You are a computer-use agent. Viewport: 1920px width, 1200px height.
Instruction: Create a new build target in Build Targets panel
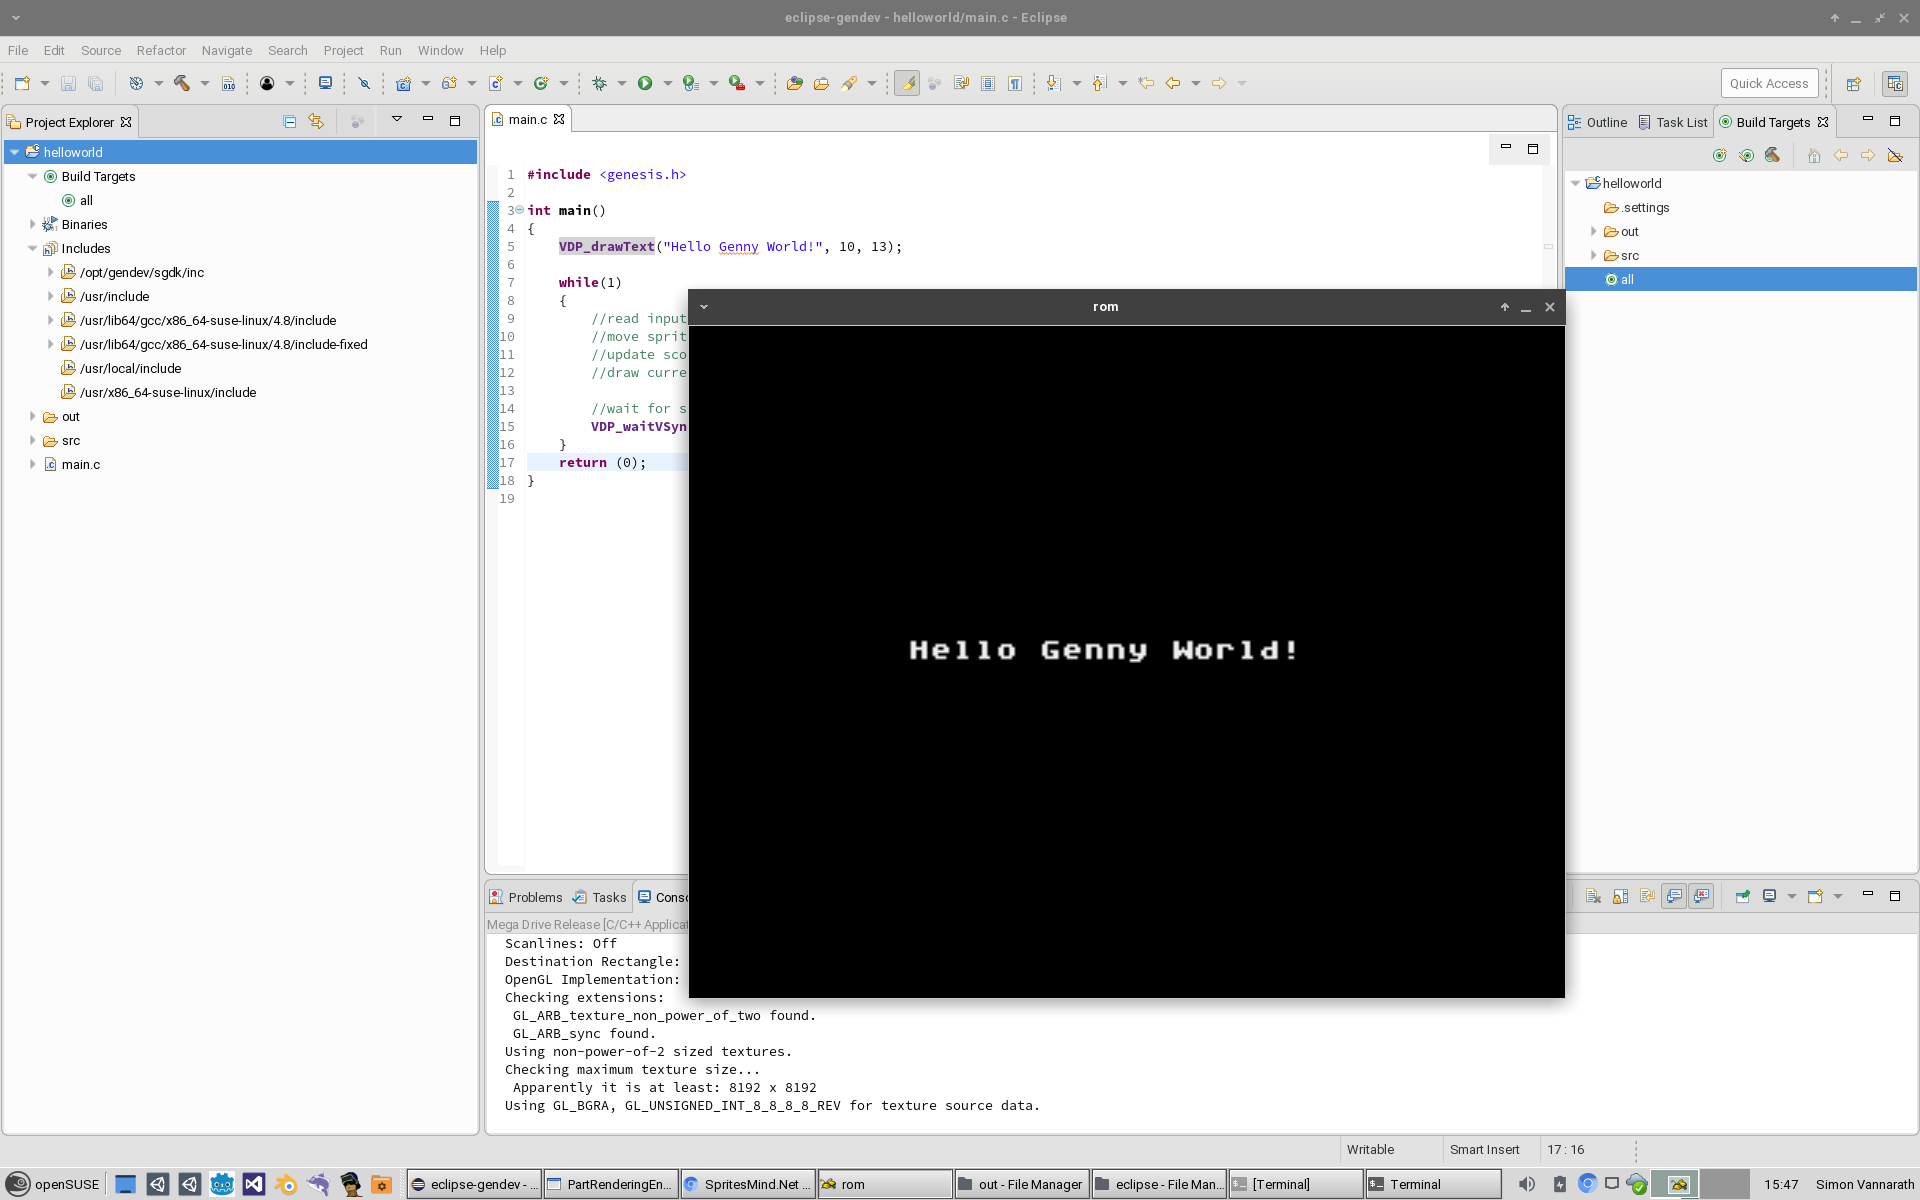(x=1719, y=155)
